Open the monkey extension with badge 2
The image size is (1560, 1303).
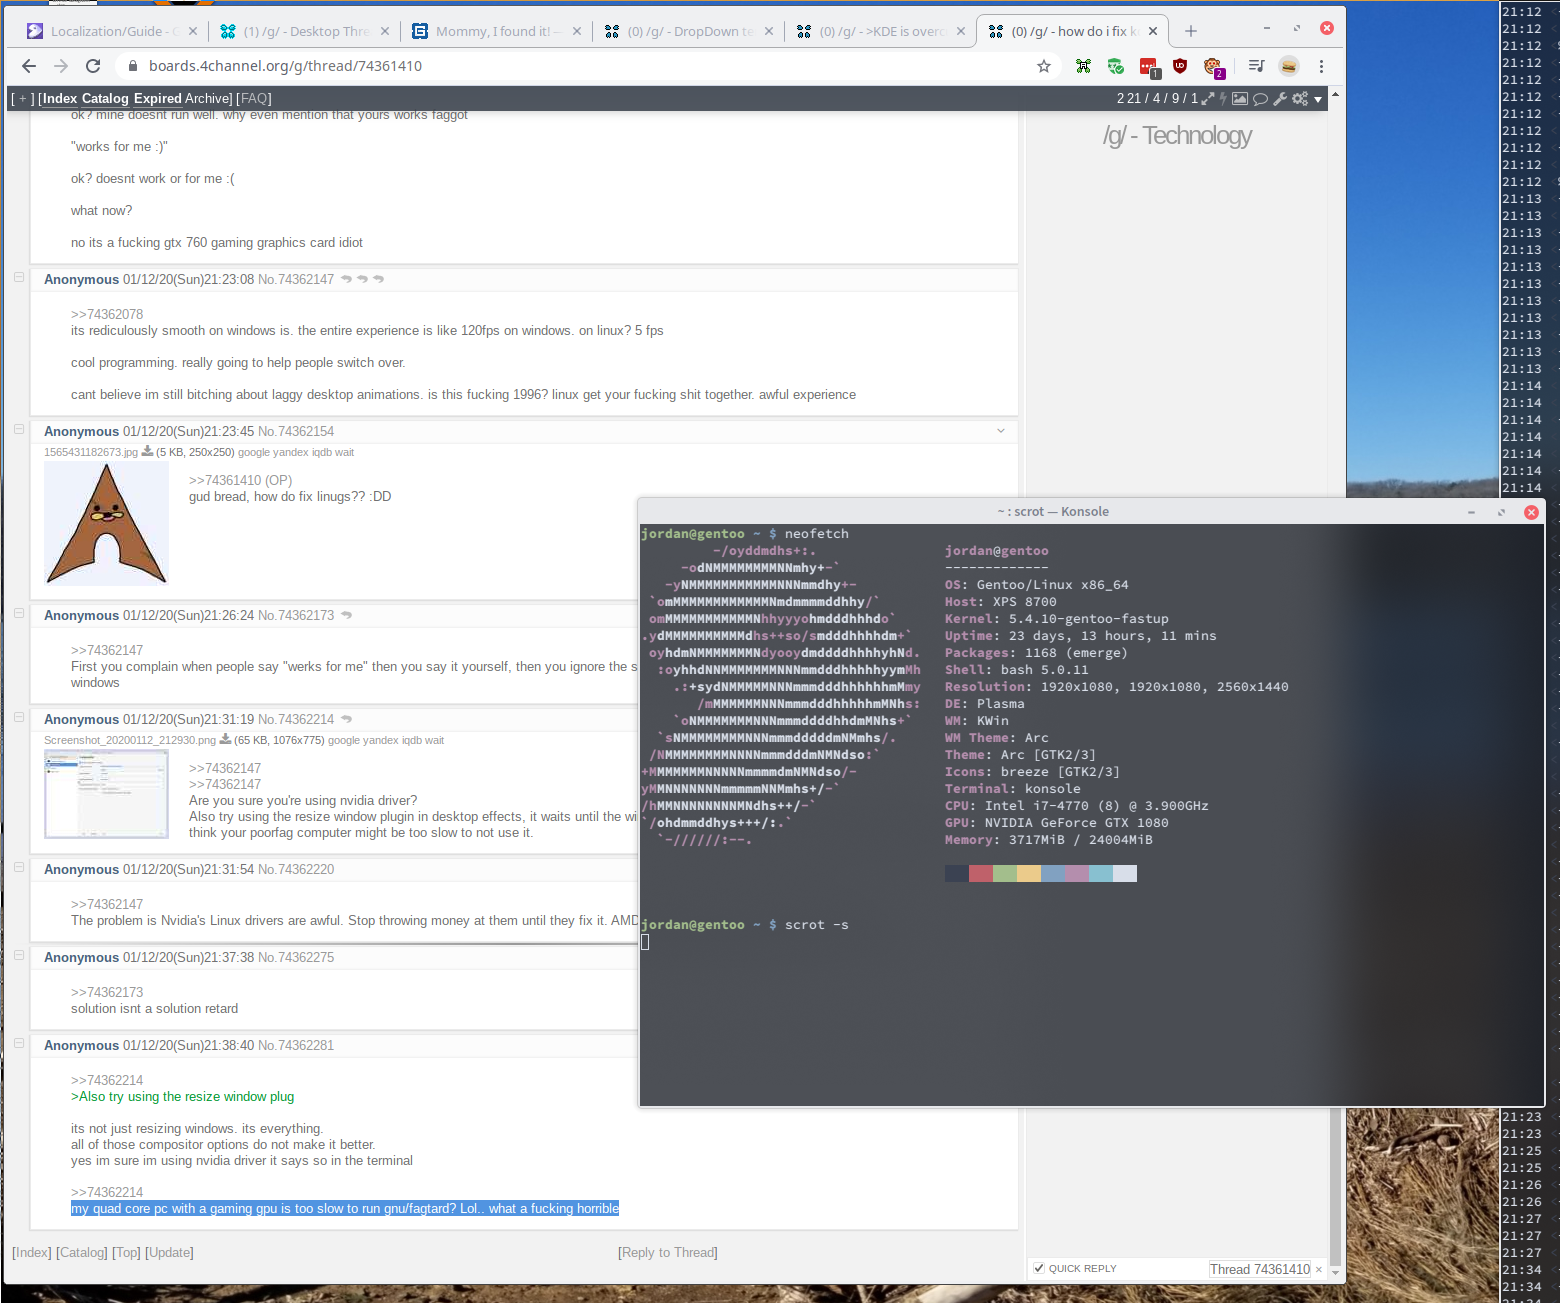coord(1214,67)
